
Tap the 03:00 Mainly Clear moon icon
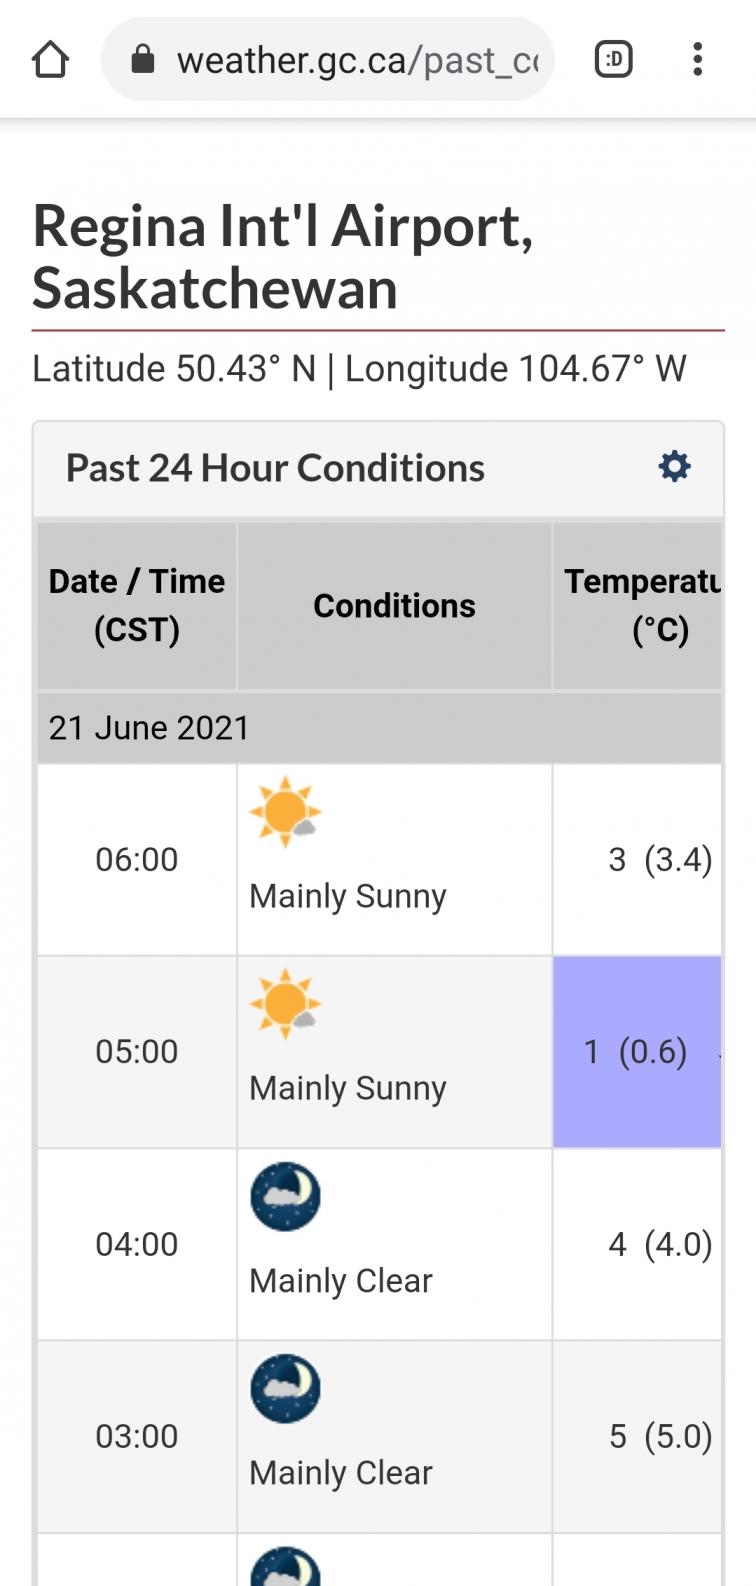tap(285, 1388)
